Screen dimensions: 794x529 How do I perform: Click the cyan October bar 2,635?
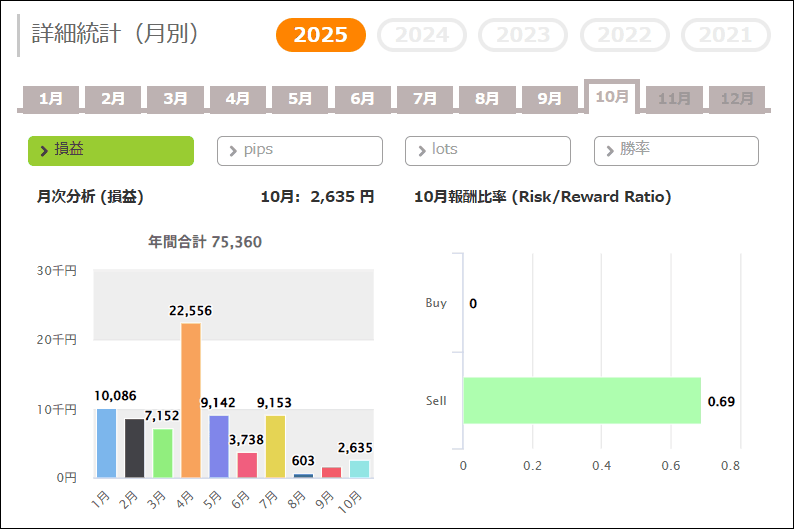(x=359, y=469)
